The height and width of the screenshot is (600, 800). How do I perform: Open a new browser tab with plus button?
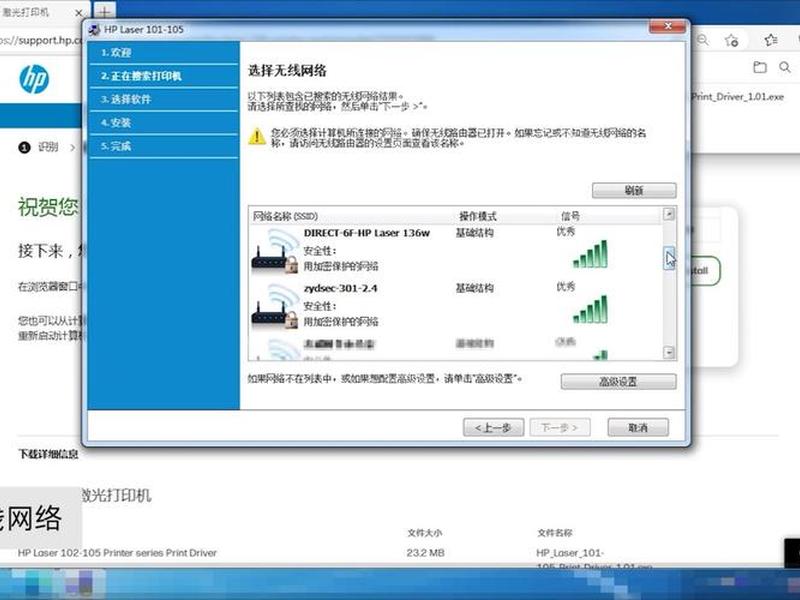point(105,12)
